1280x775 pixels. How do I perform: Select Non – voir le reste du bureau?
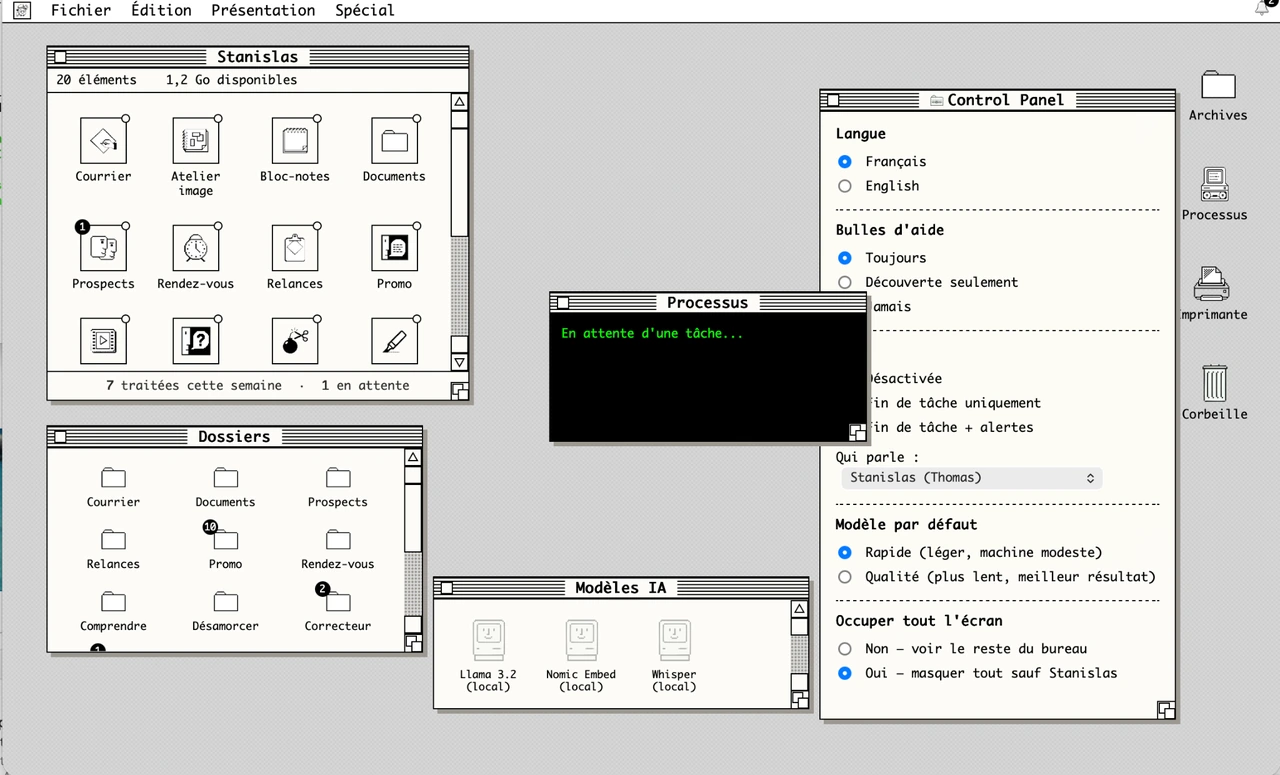(x=845, y=649)
